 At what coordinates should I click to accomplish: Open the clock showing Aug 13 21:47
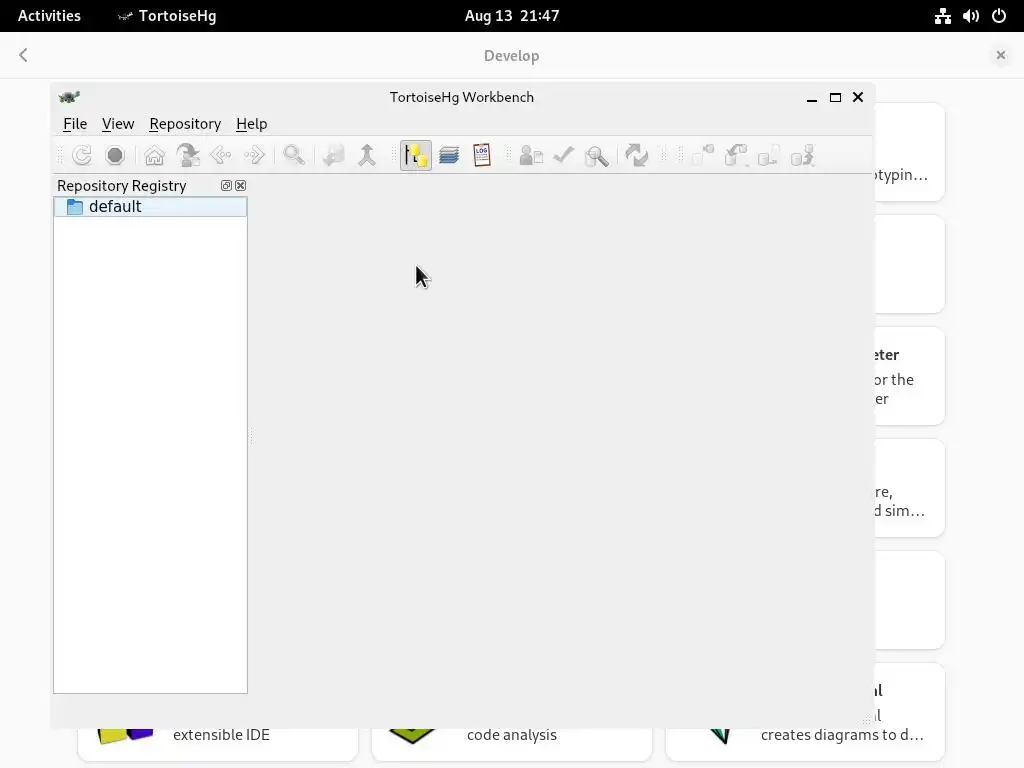(x=512, y=16)
